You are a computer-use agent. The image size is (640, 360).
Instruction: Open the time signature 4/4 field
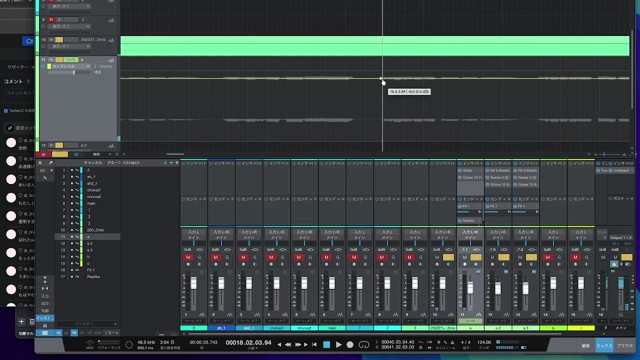coord(465,342)
